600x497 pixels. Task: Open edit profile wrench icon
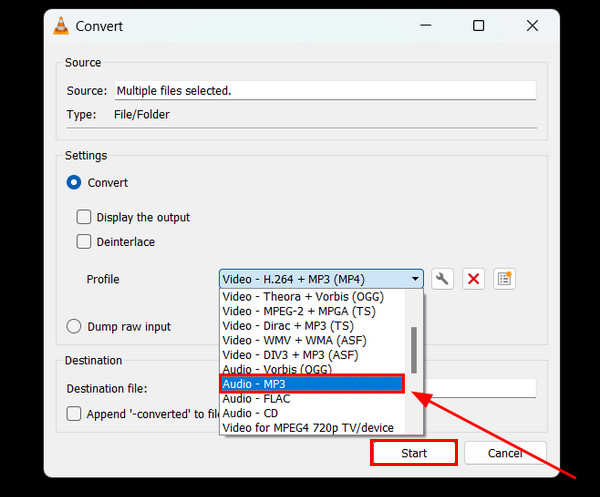pos(442,279)
